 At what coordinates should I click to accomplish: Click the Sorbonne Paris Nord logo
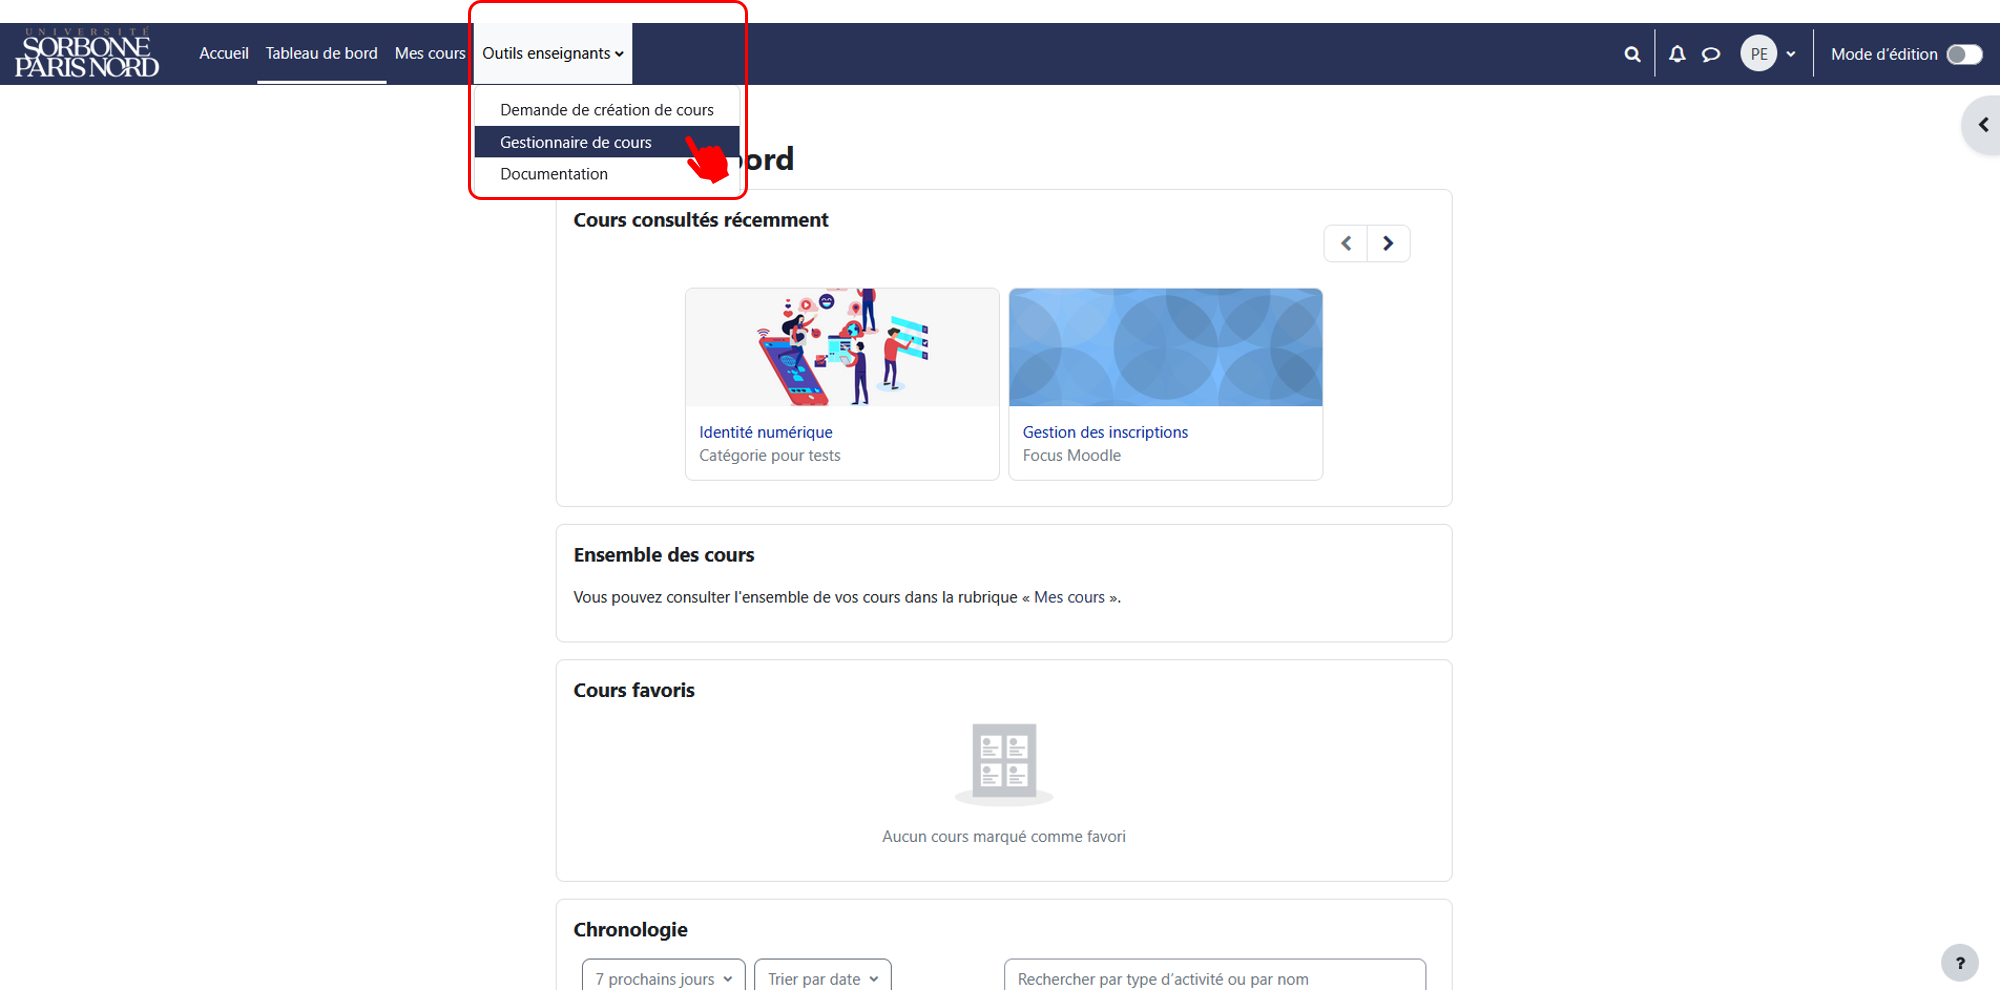(87, 53)
